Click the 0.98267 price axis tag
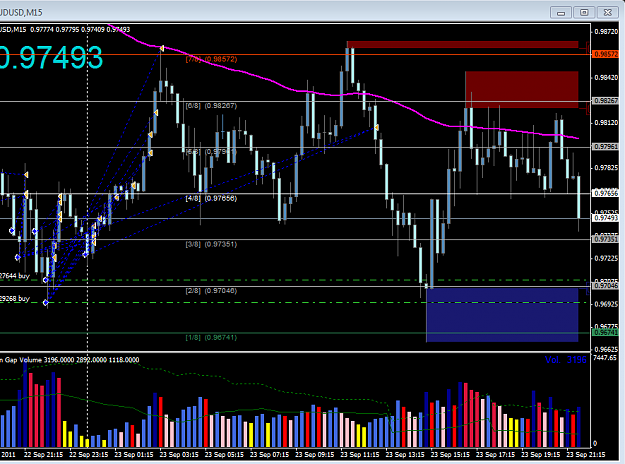Image resolution: width=625 pixels, height=464 pixels. pyautogui.click(x=605, y=101)
